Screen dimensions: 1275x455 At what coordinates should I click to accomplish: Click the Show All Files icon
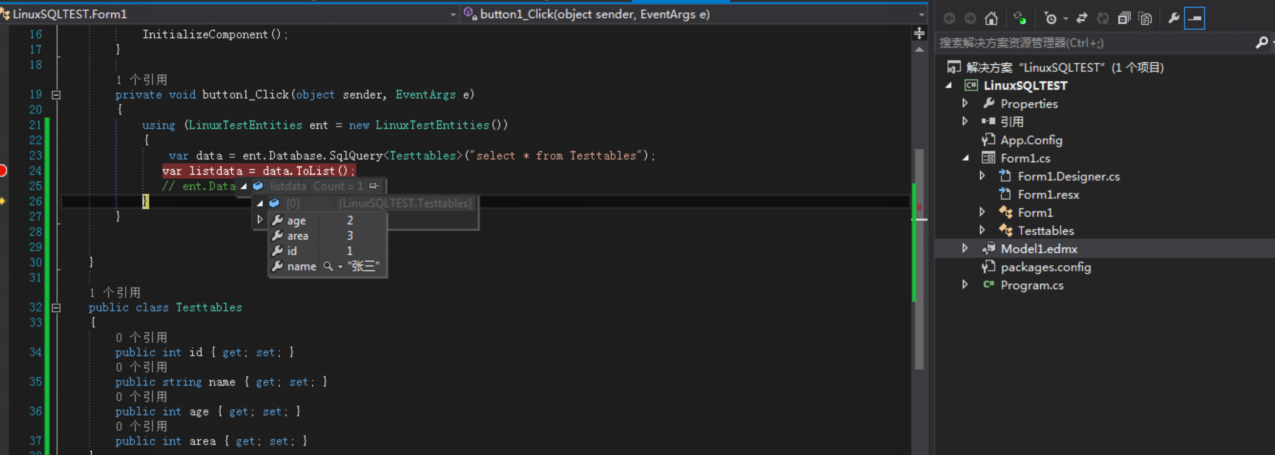[1145, 18]
